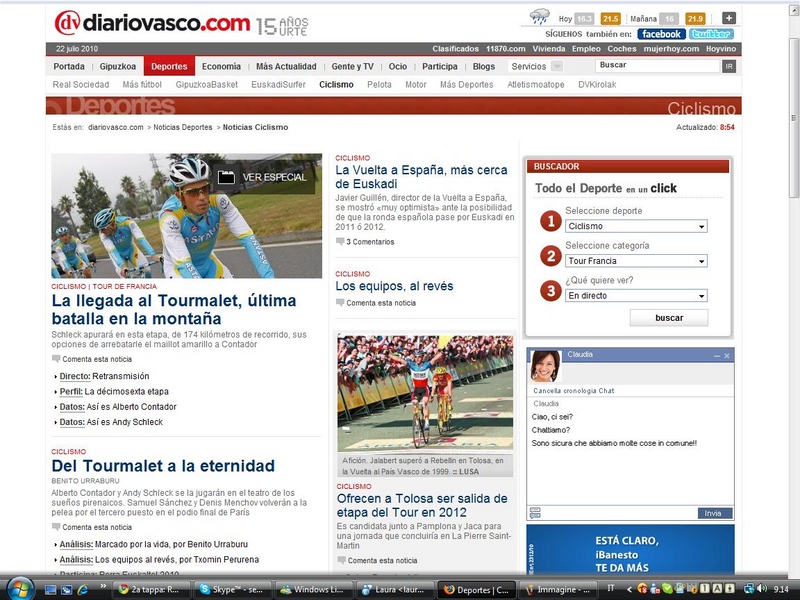
Task: Open the ¿Qué quiere ver? dropdown
Action: (636, 296)
